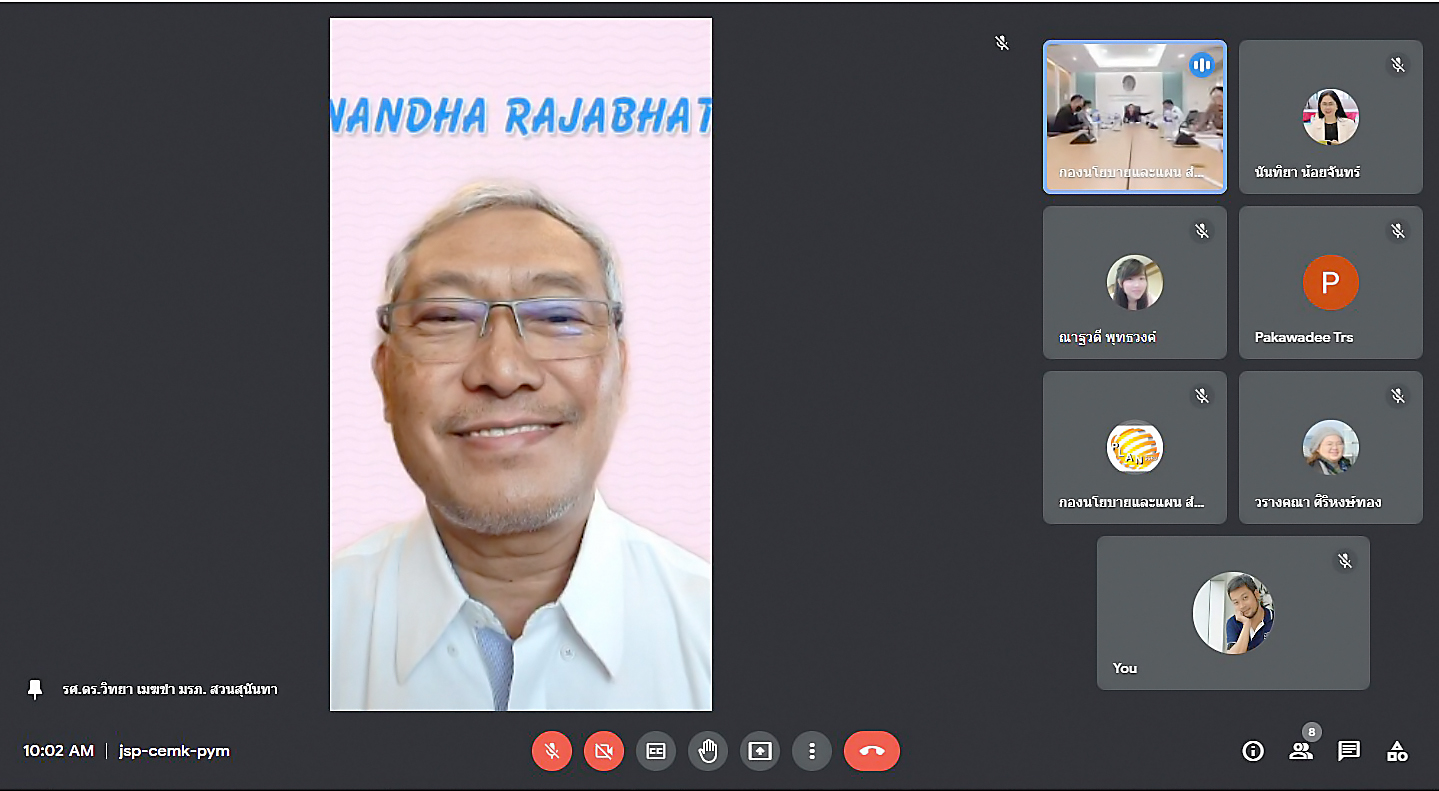Click the meeting code jsp-cemk-pym
The image size is (1439, 791).
click(x=174, y=751)
